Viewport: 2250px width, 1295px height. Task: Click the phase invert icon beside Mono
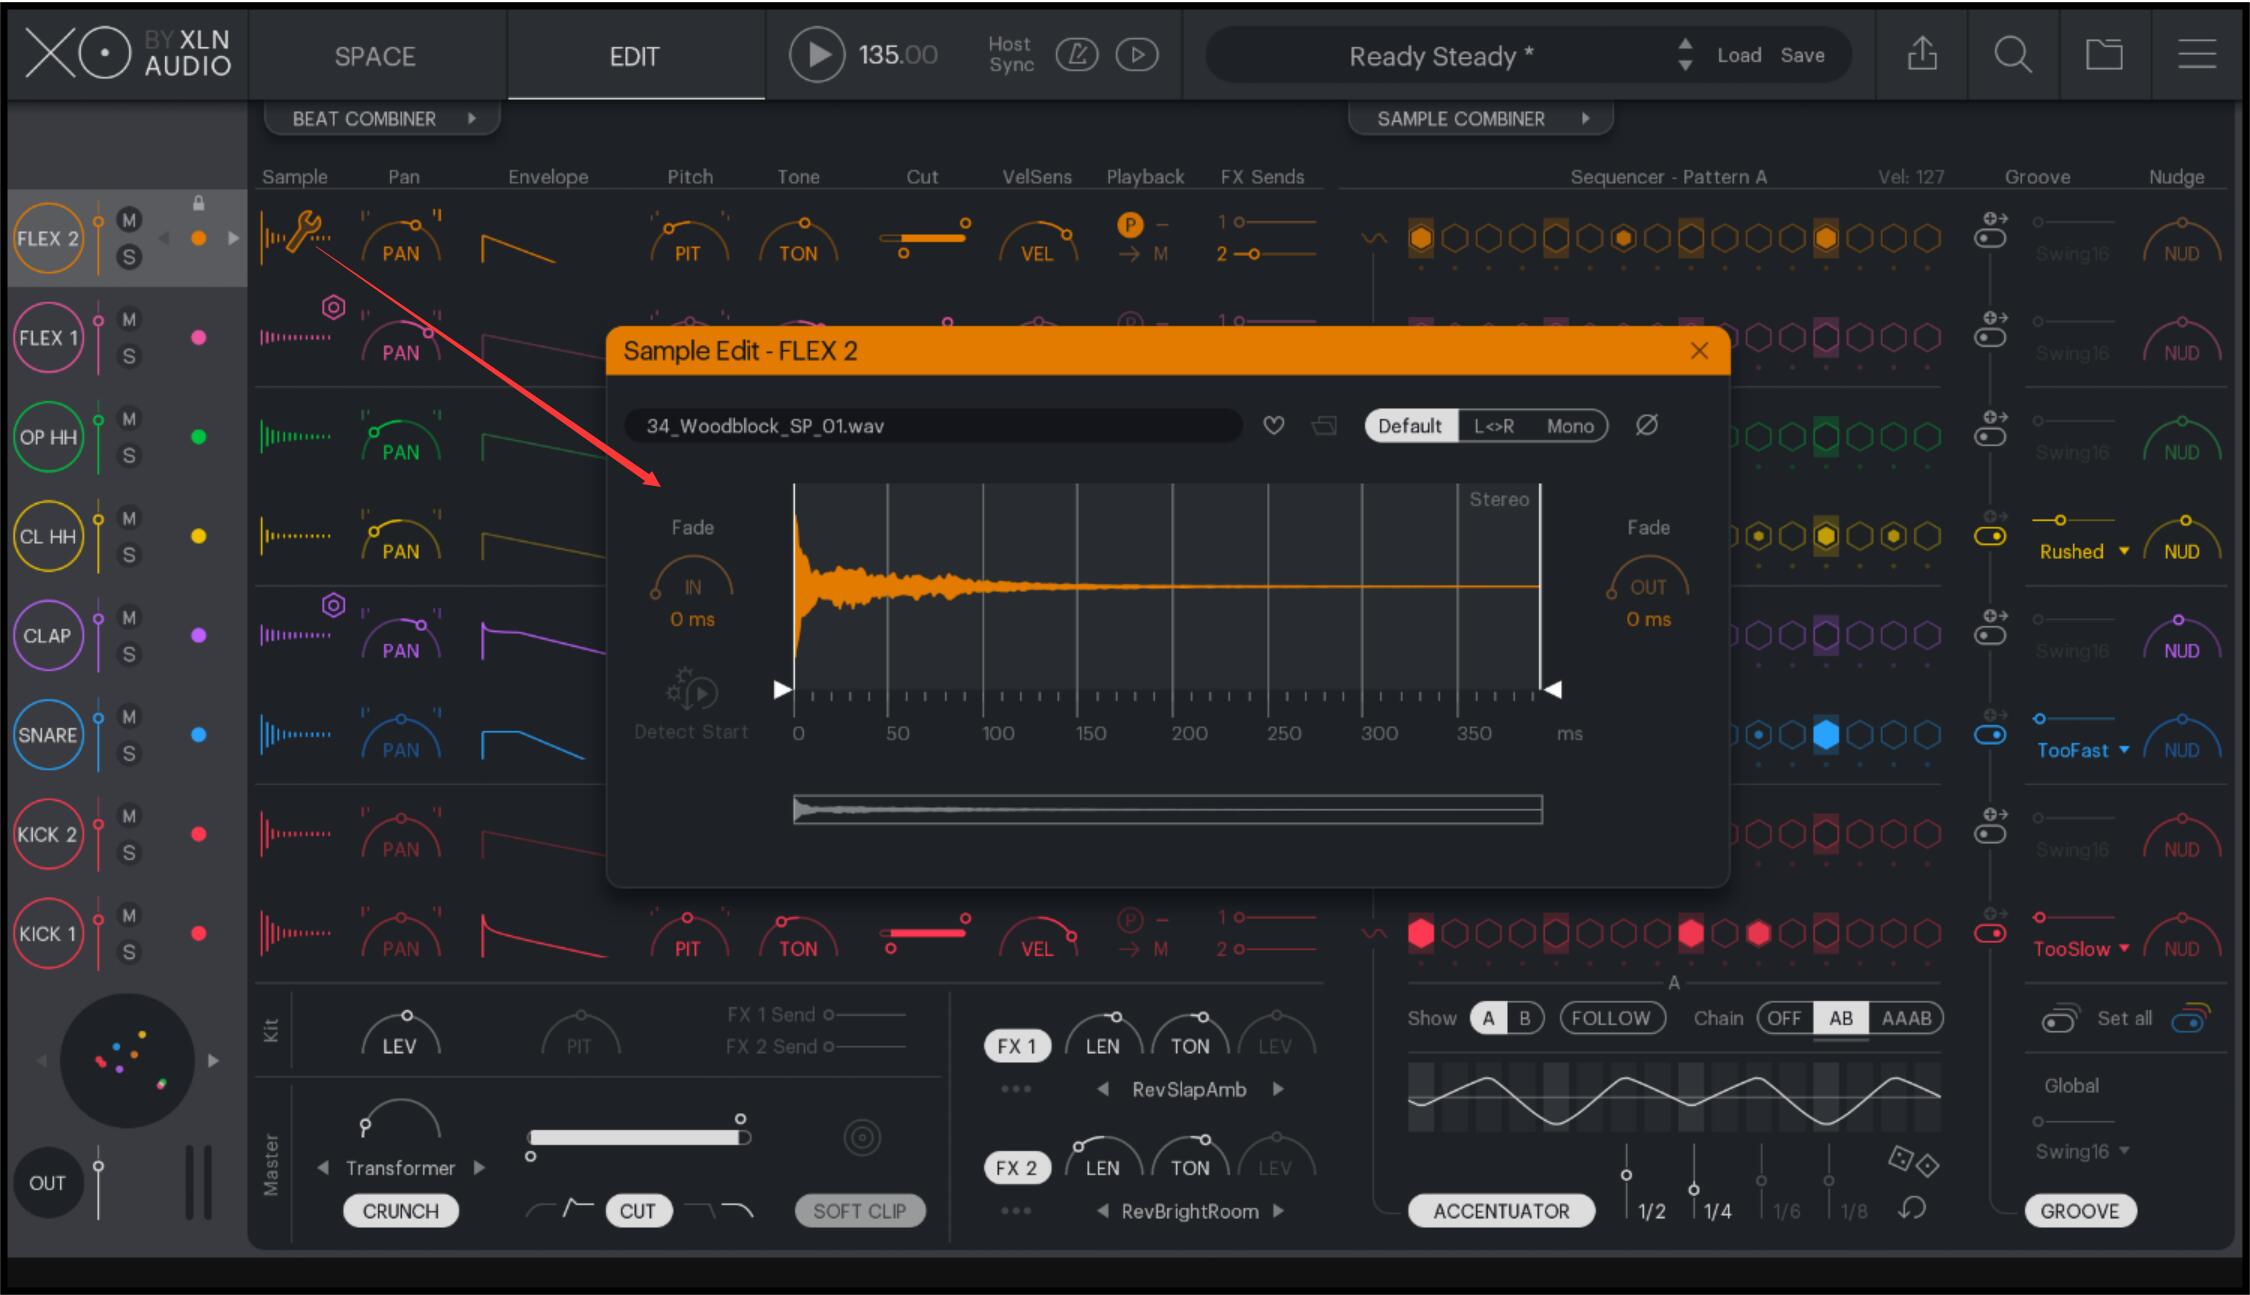point(1646,426)
